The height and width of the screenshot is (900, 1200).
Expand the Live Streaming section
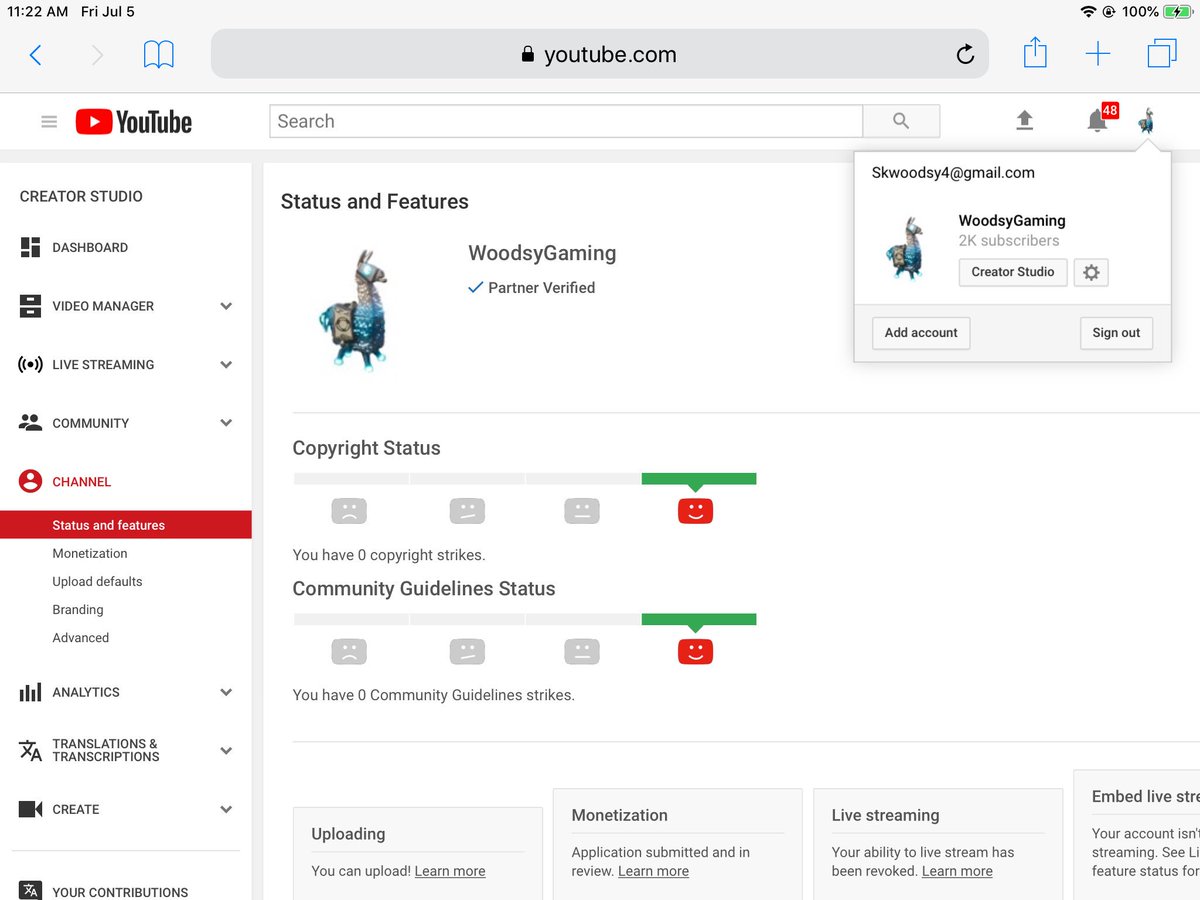(x=226, y=365)
